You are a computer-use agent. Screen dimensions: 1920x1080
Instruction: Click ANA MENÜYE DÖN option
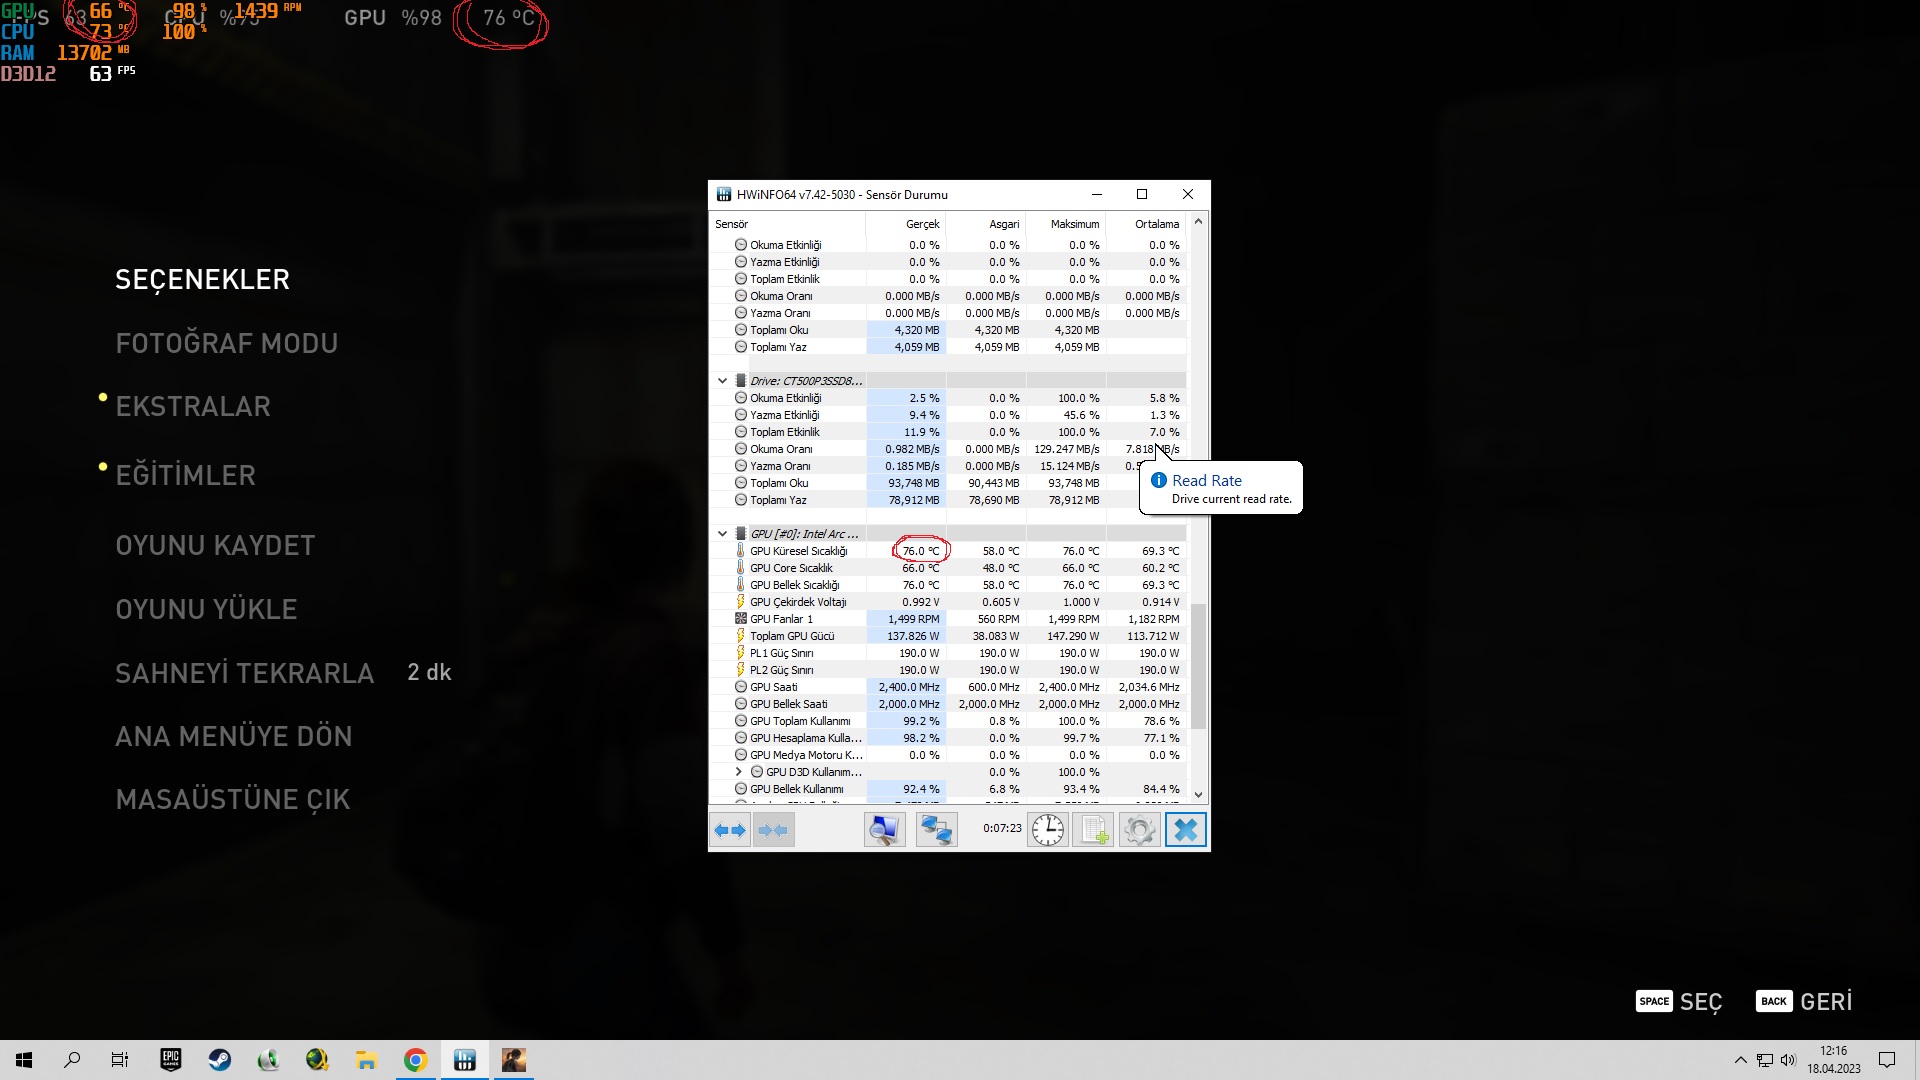(x=233, y=736)
